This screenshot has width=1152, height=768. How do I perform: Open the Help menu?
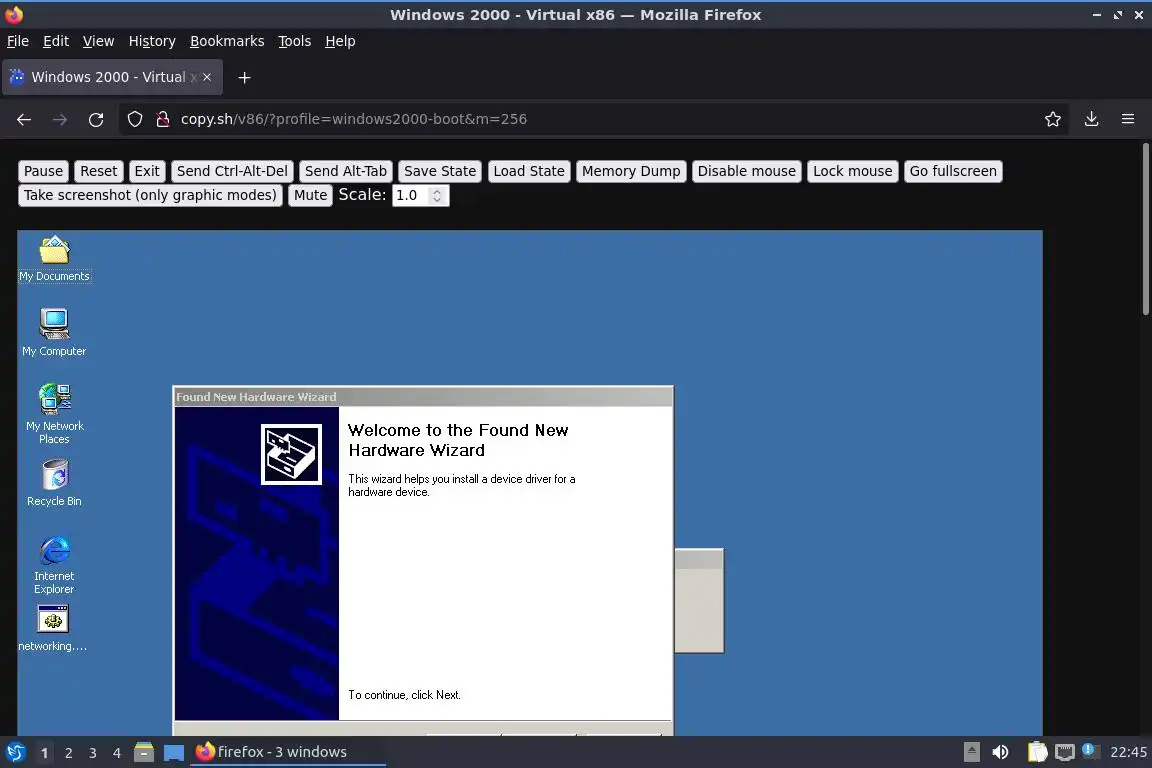tap(340, 41)
